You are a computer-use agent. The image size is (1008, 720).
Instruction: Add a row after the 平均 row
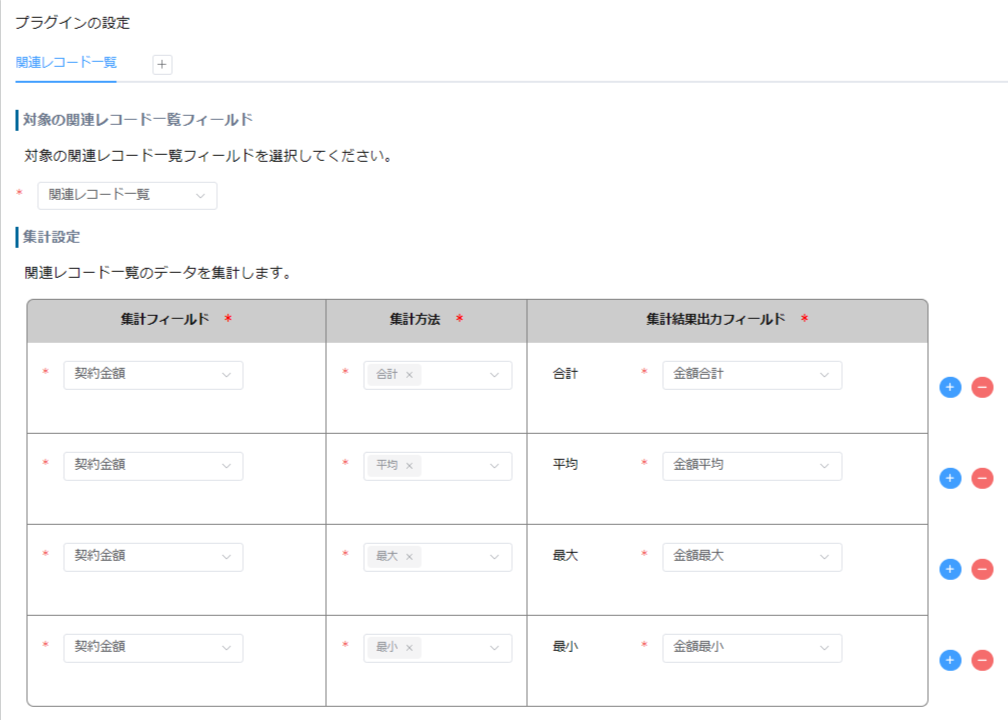tap(950, 478)
